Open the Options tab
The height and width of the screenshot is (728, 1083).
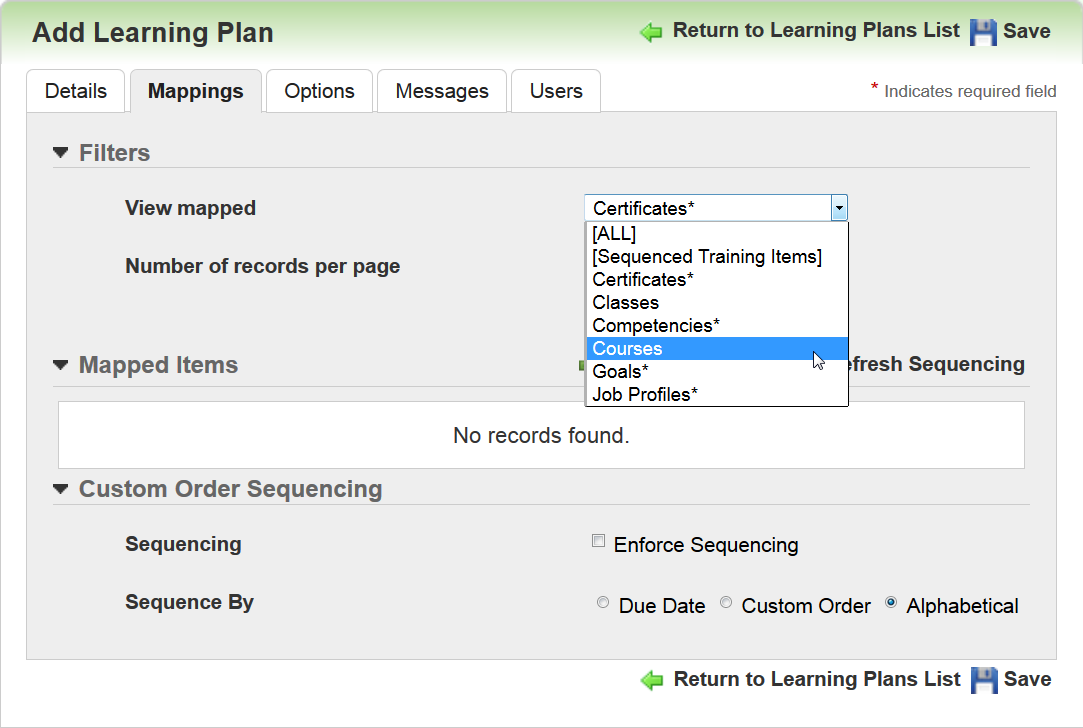click(x=319, y=91)
